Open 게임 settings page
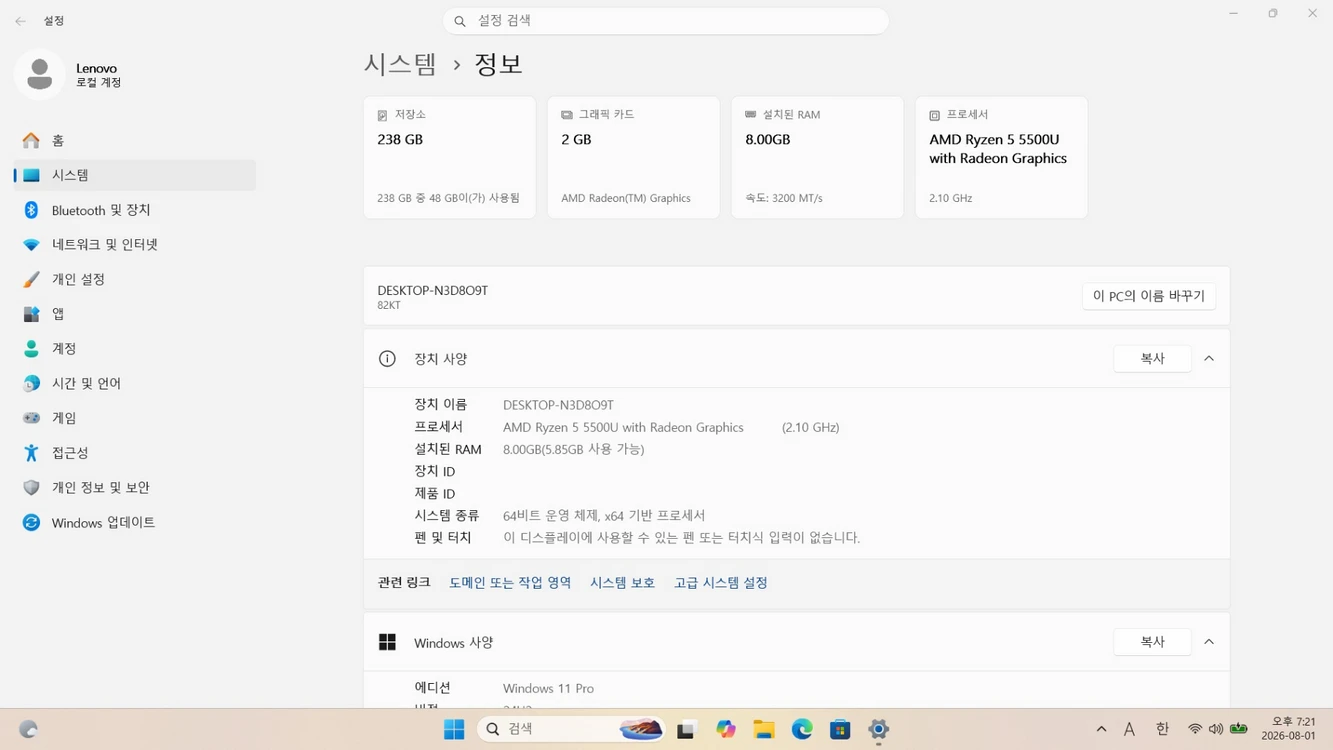 coord(135,418)
